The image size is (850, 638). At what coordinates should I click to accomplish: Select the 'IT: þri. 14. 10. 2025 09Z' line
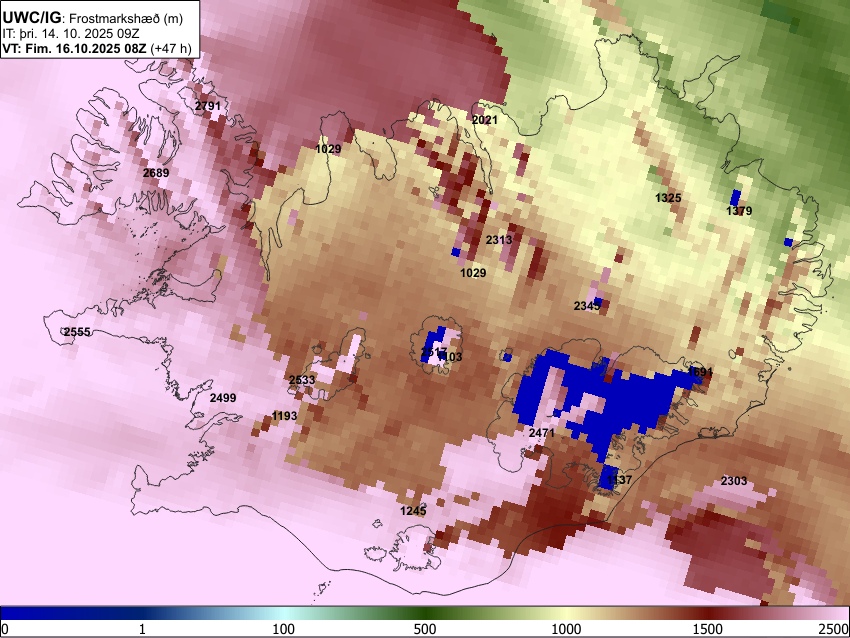[x=70, y=34]
